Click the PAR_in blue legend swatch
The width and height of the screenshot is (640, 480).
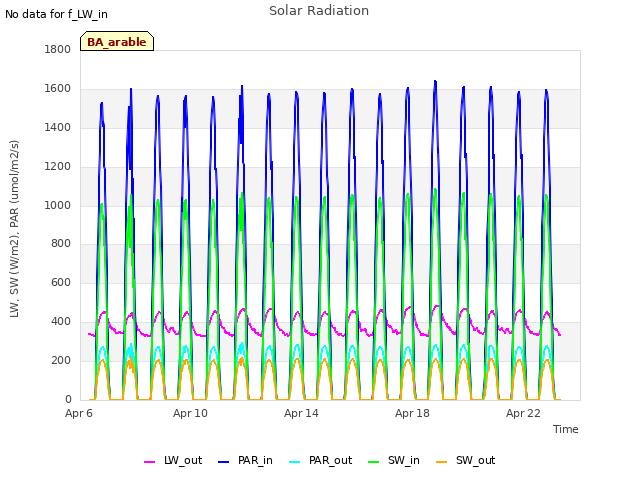[x=223, y=462]
